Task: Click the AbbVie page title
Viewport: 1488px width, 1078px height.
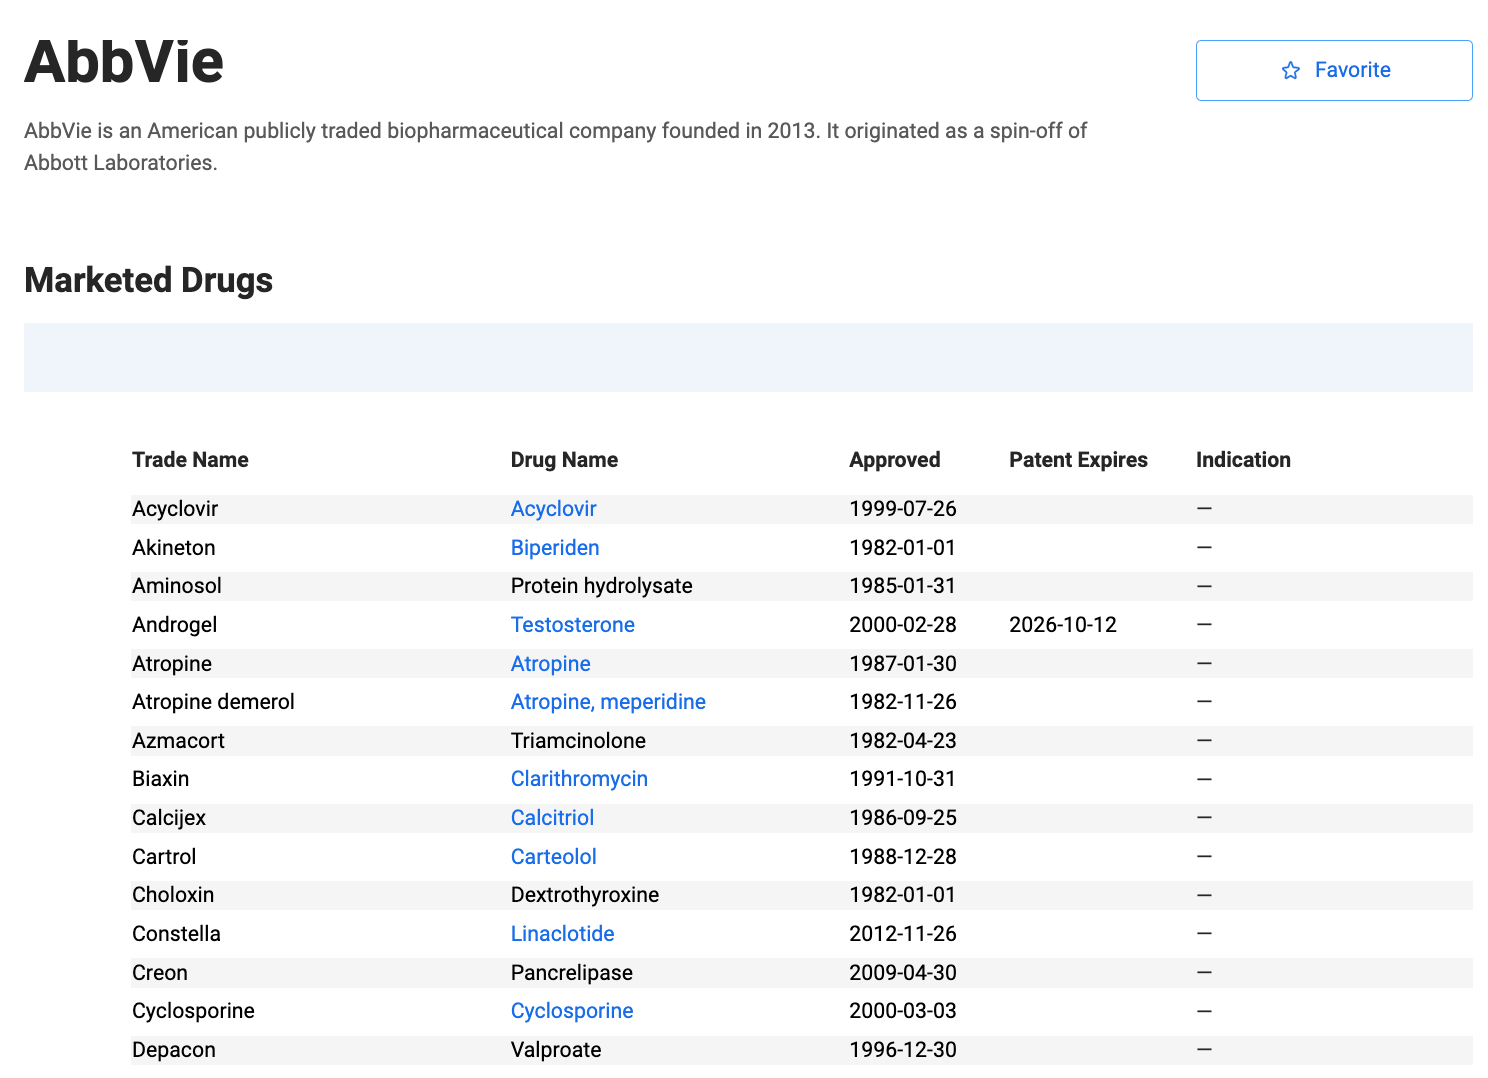Action: click(x=124, y=61)
